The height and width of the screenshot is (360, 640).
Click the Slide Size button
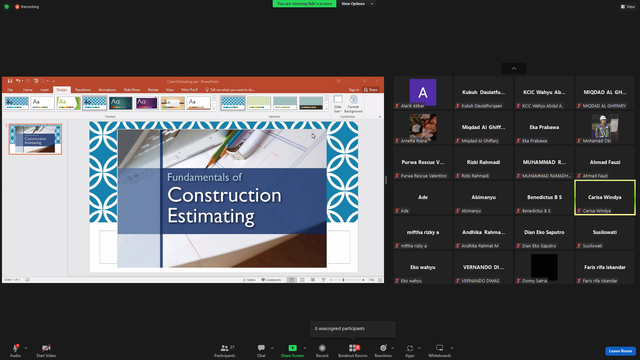[338, 104]
